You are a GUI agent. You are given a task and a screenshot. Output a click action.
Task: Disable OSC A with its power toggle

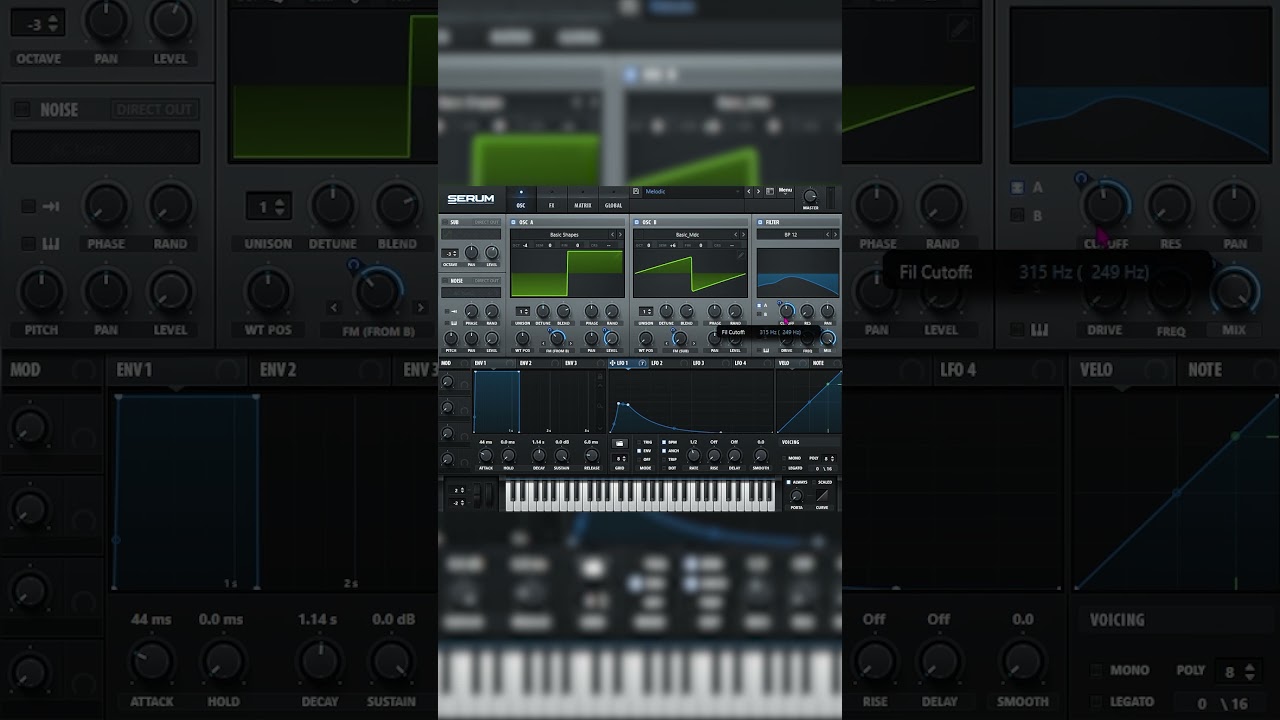(x=513, y=222)
